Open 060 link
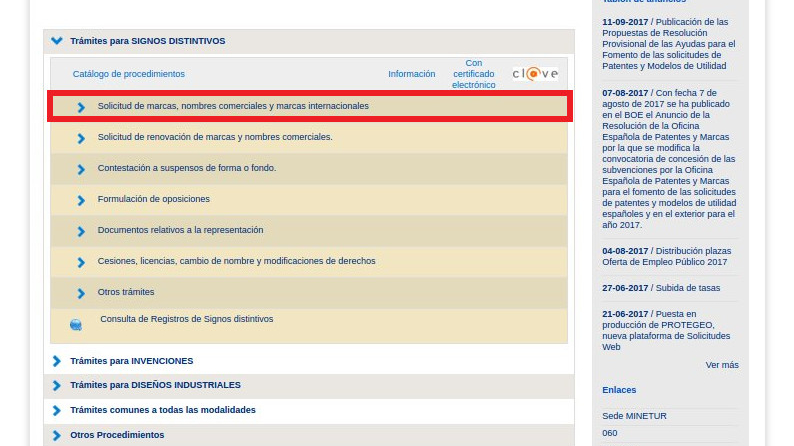This screenshot has height=446, width=794. coord(610,433)
